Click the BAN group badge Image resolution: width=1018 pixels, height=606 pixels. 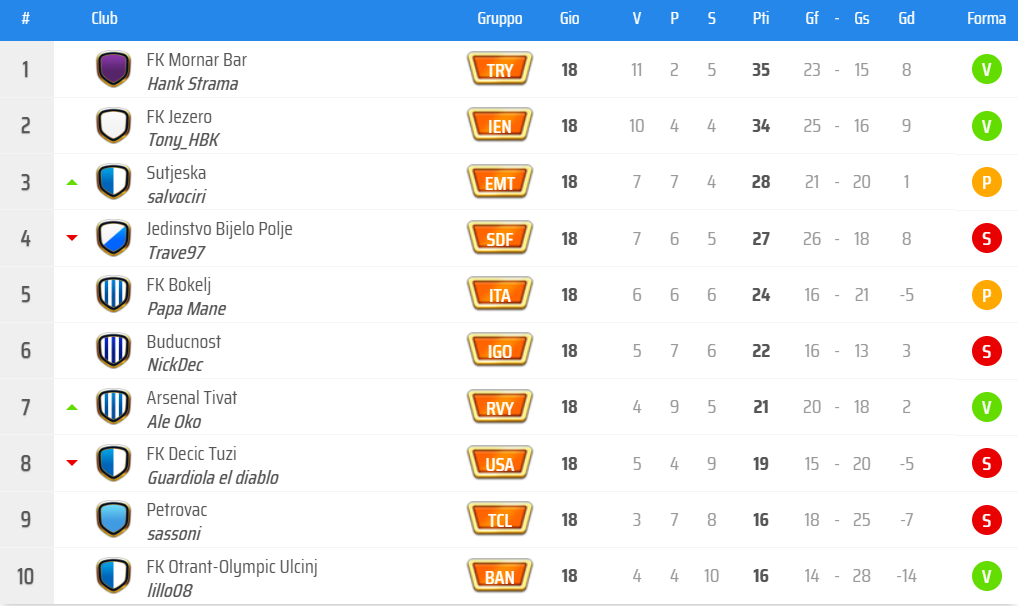tap(500, 575)
